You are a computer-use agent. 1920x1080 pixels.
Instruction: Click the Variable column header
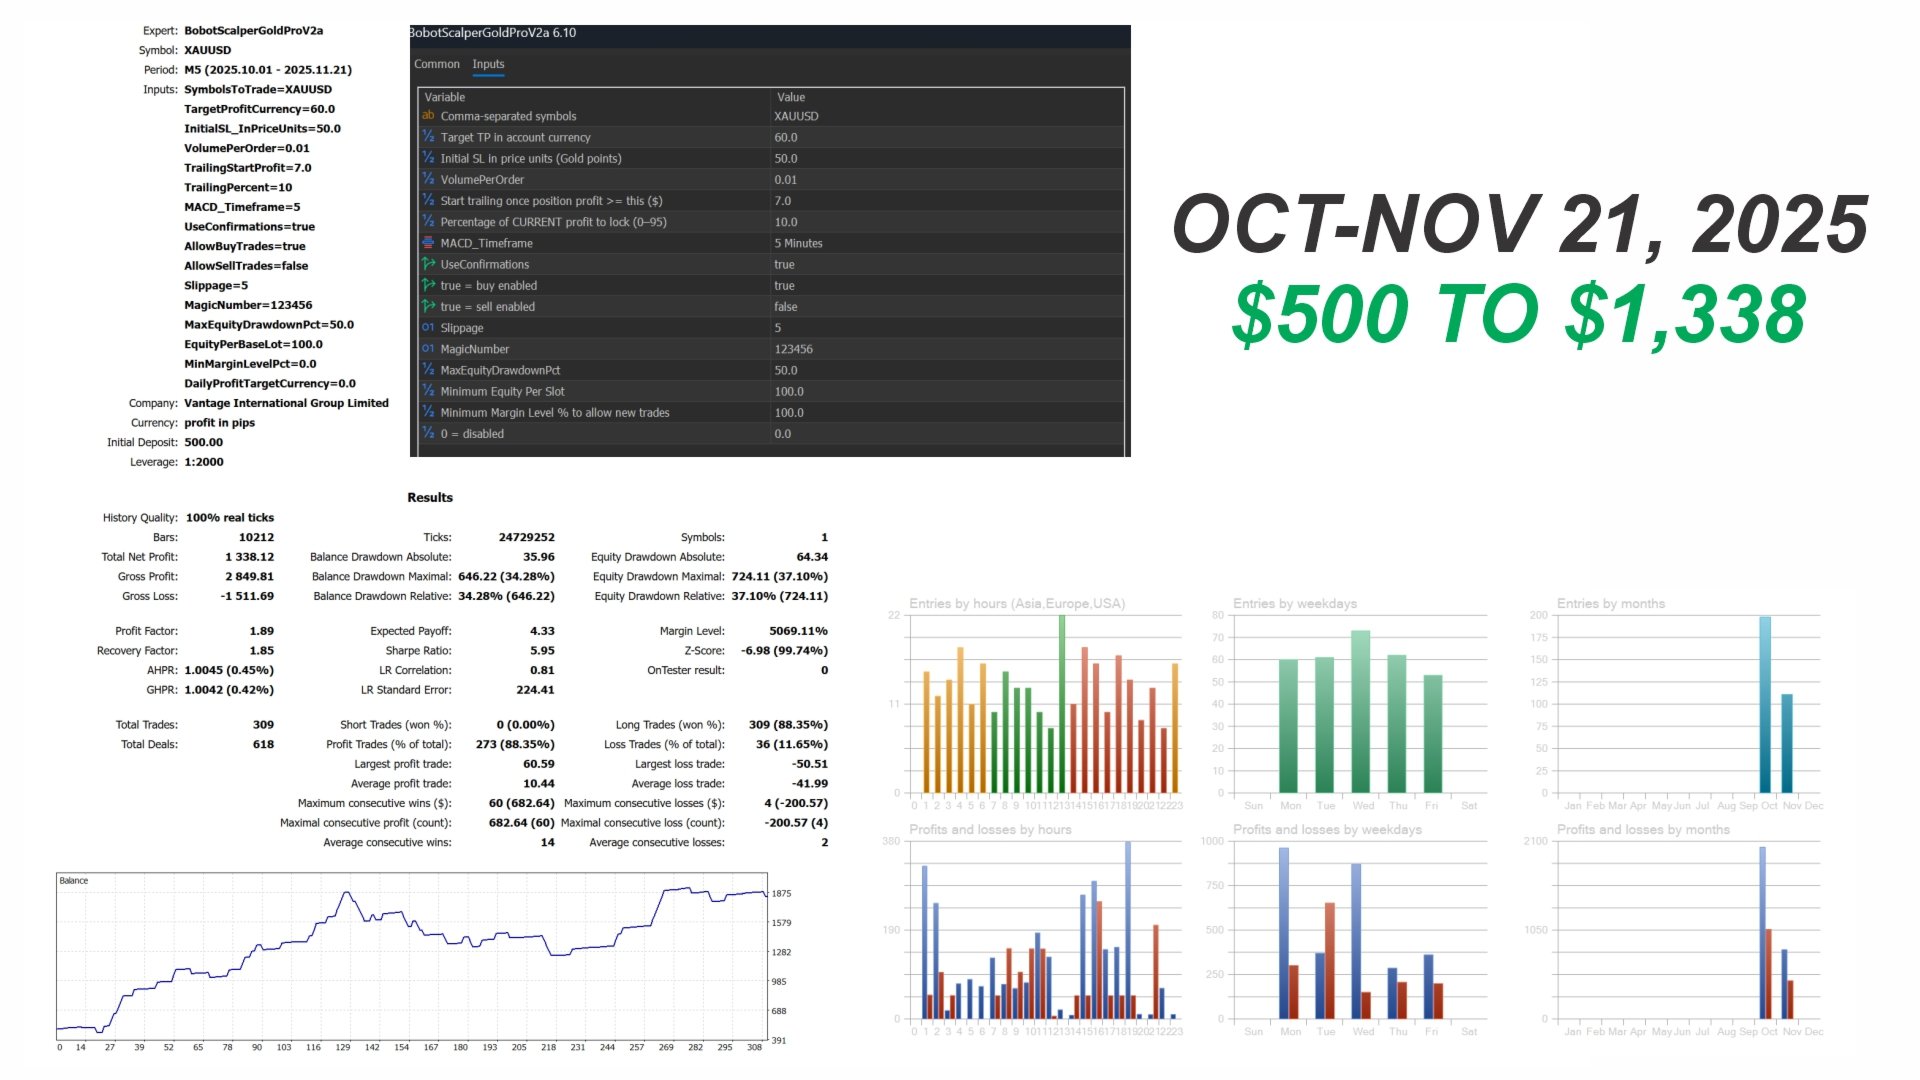[x=445, y=97]
